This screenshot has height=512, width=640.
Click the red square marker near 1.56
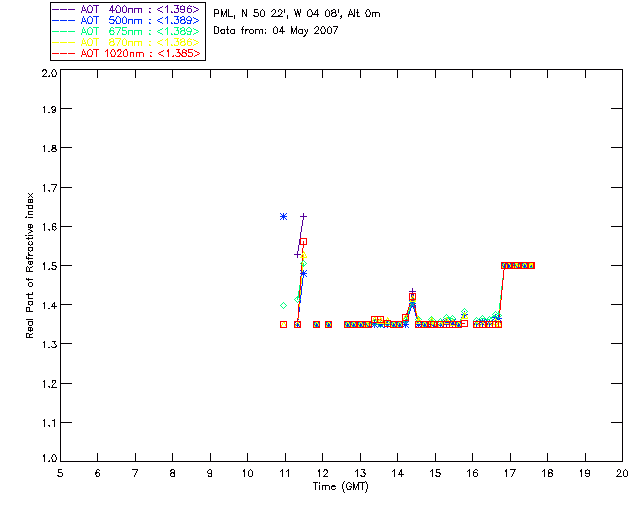click(x=303, y=242)
